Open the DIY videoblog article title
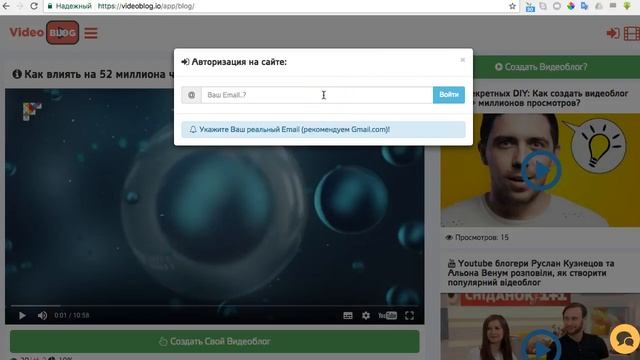 pos(549,98)
